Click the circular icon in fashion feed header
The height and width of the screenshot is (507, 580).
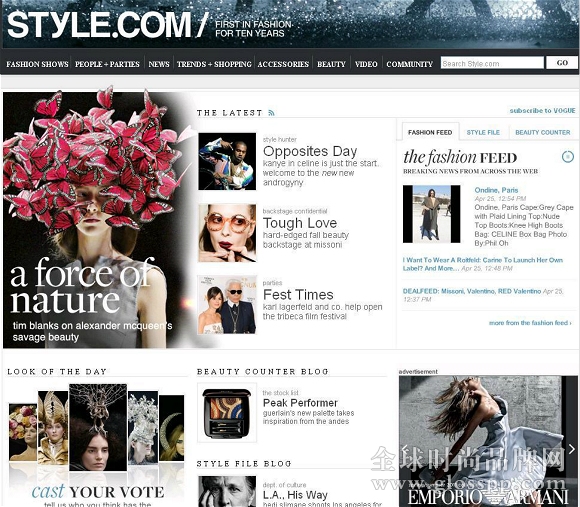click(x=568, y=156)
